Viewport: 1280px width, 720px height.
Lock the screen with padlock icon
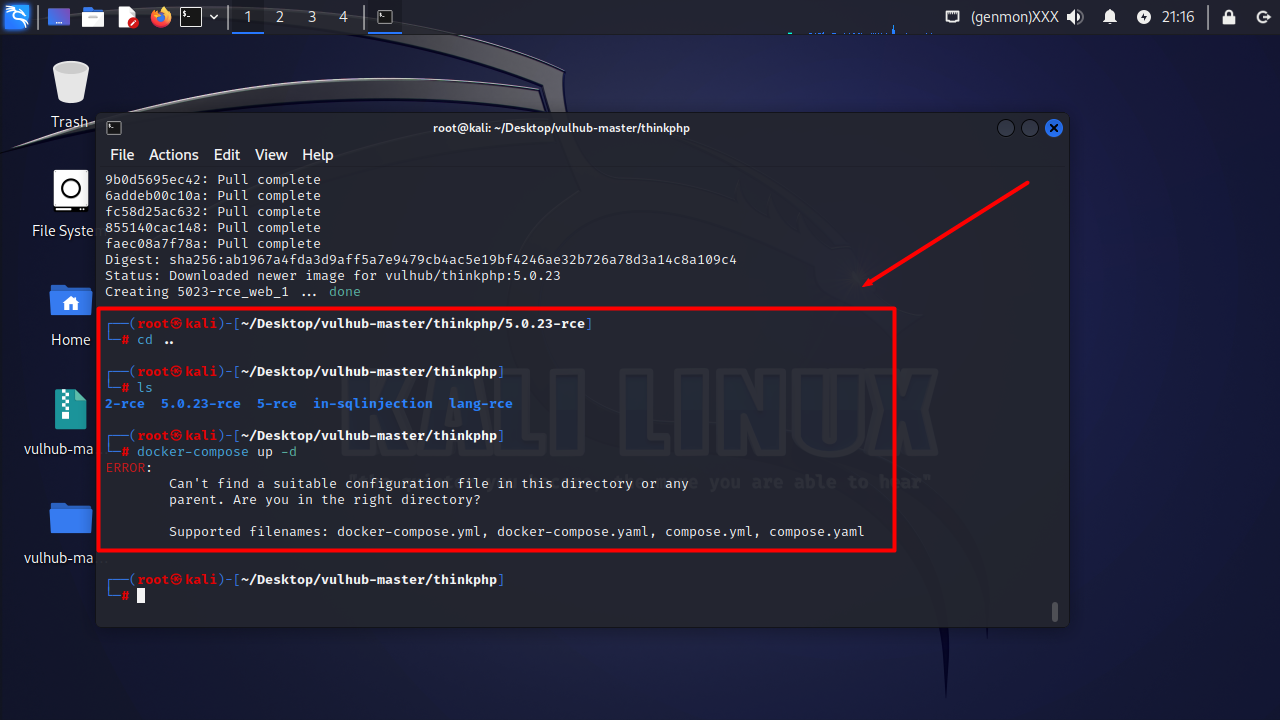tap(1229, 17)
